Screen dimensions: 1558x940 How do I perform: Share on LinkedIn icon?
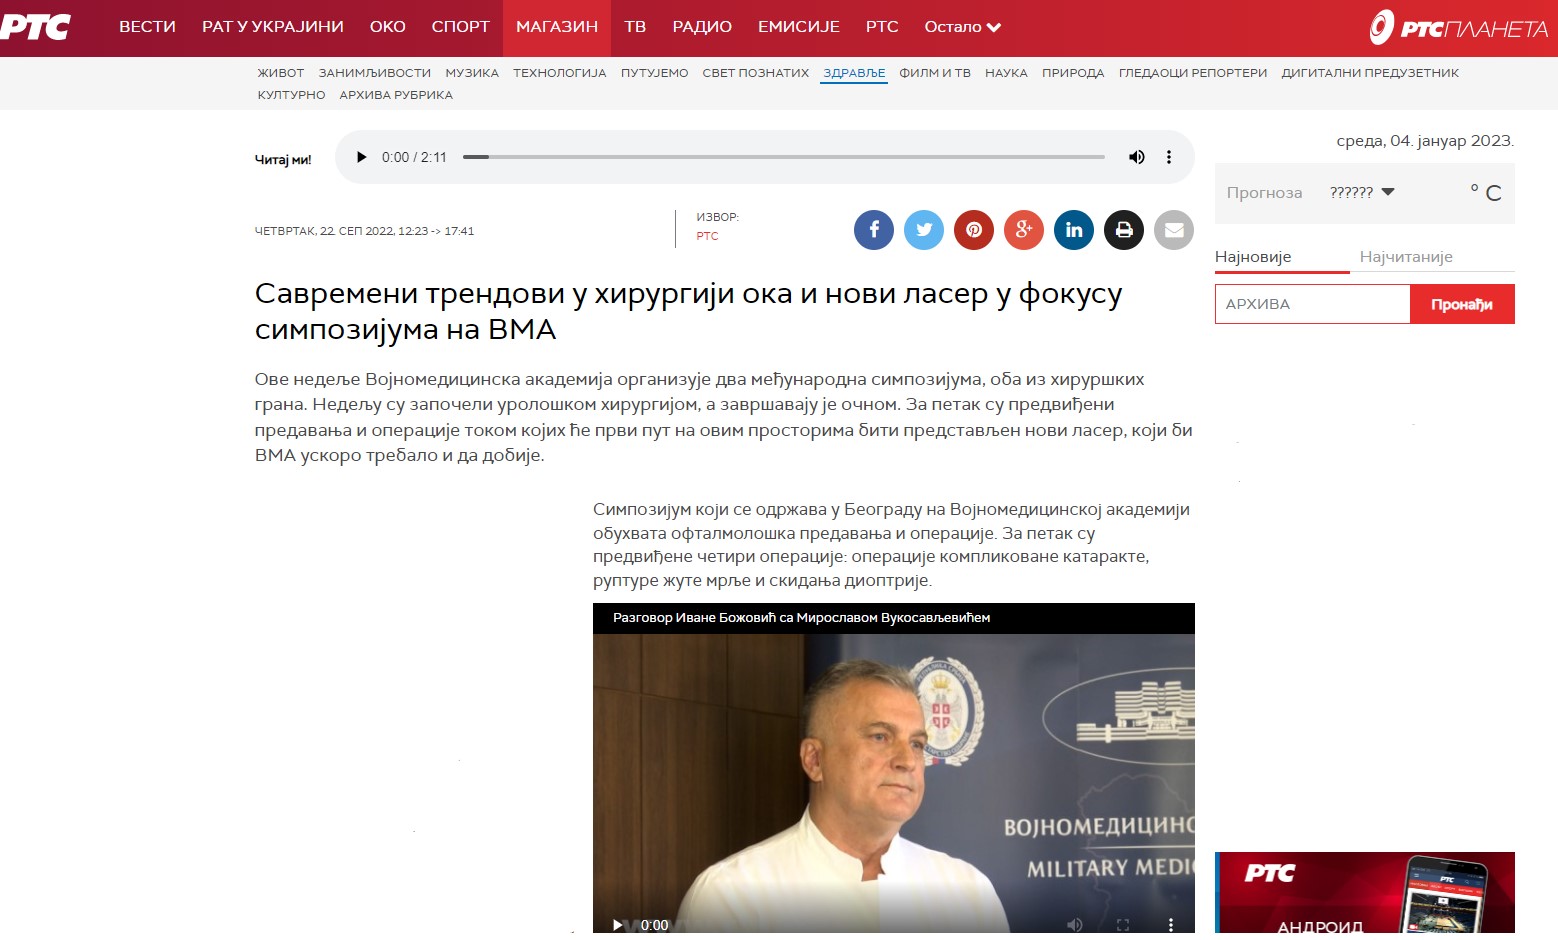pos(1074,230)
